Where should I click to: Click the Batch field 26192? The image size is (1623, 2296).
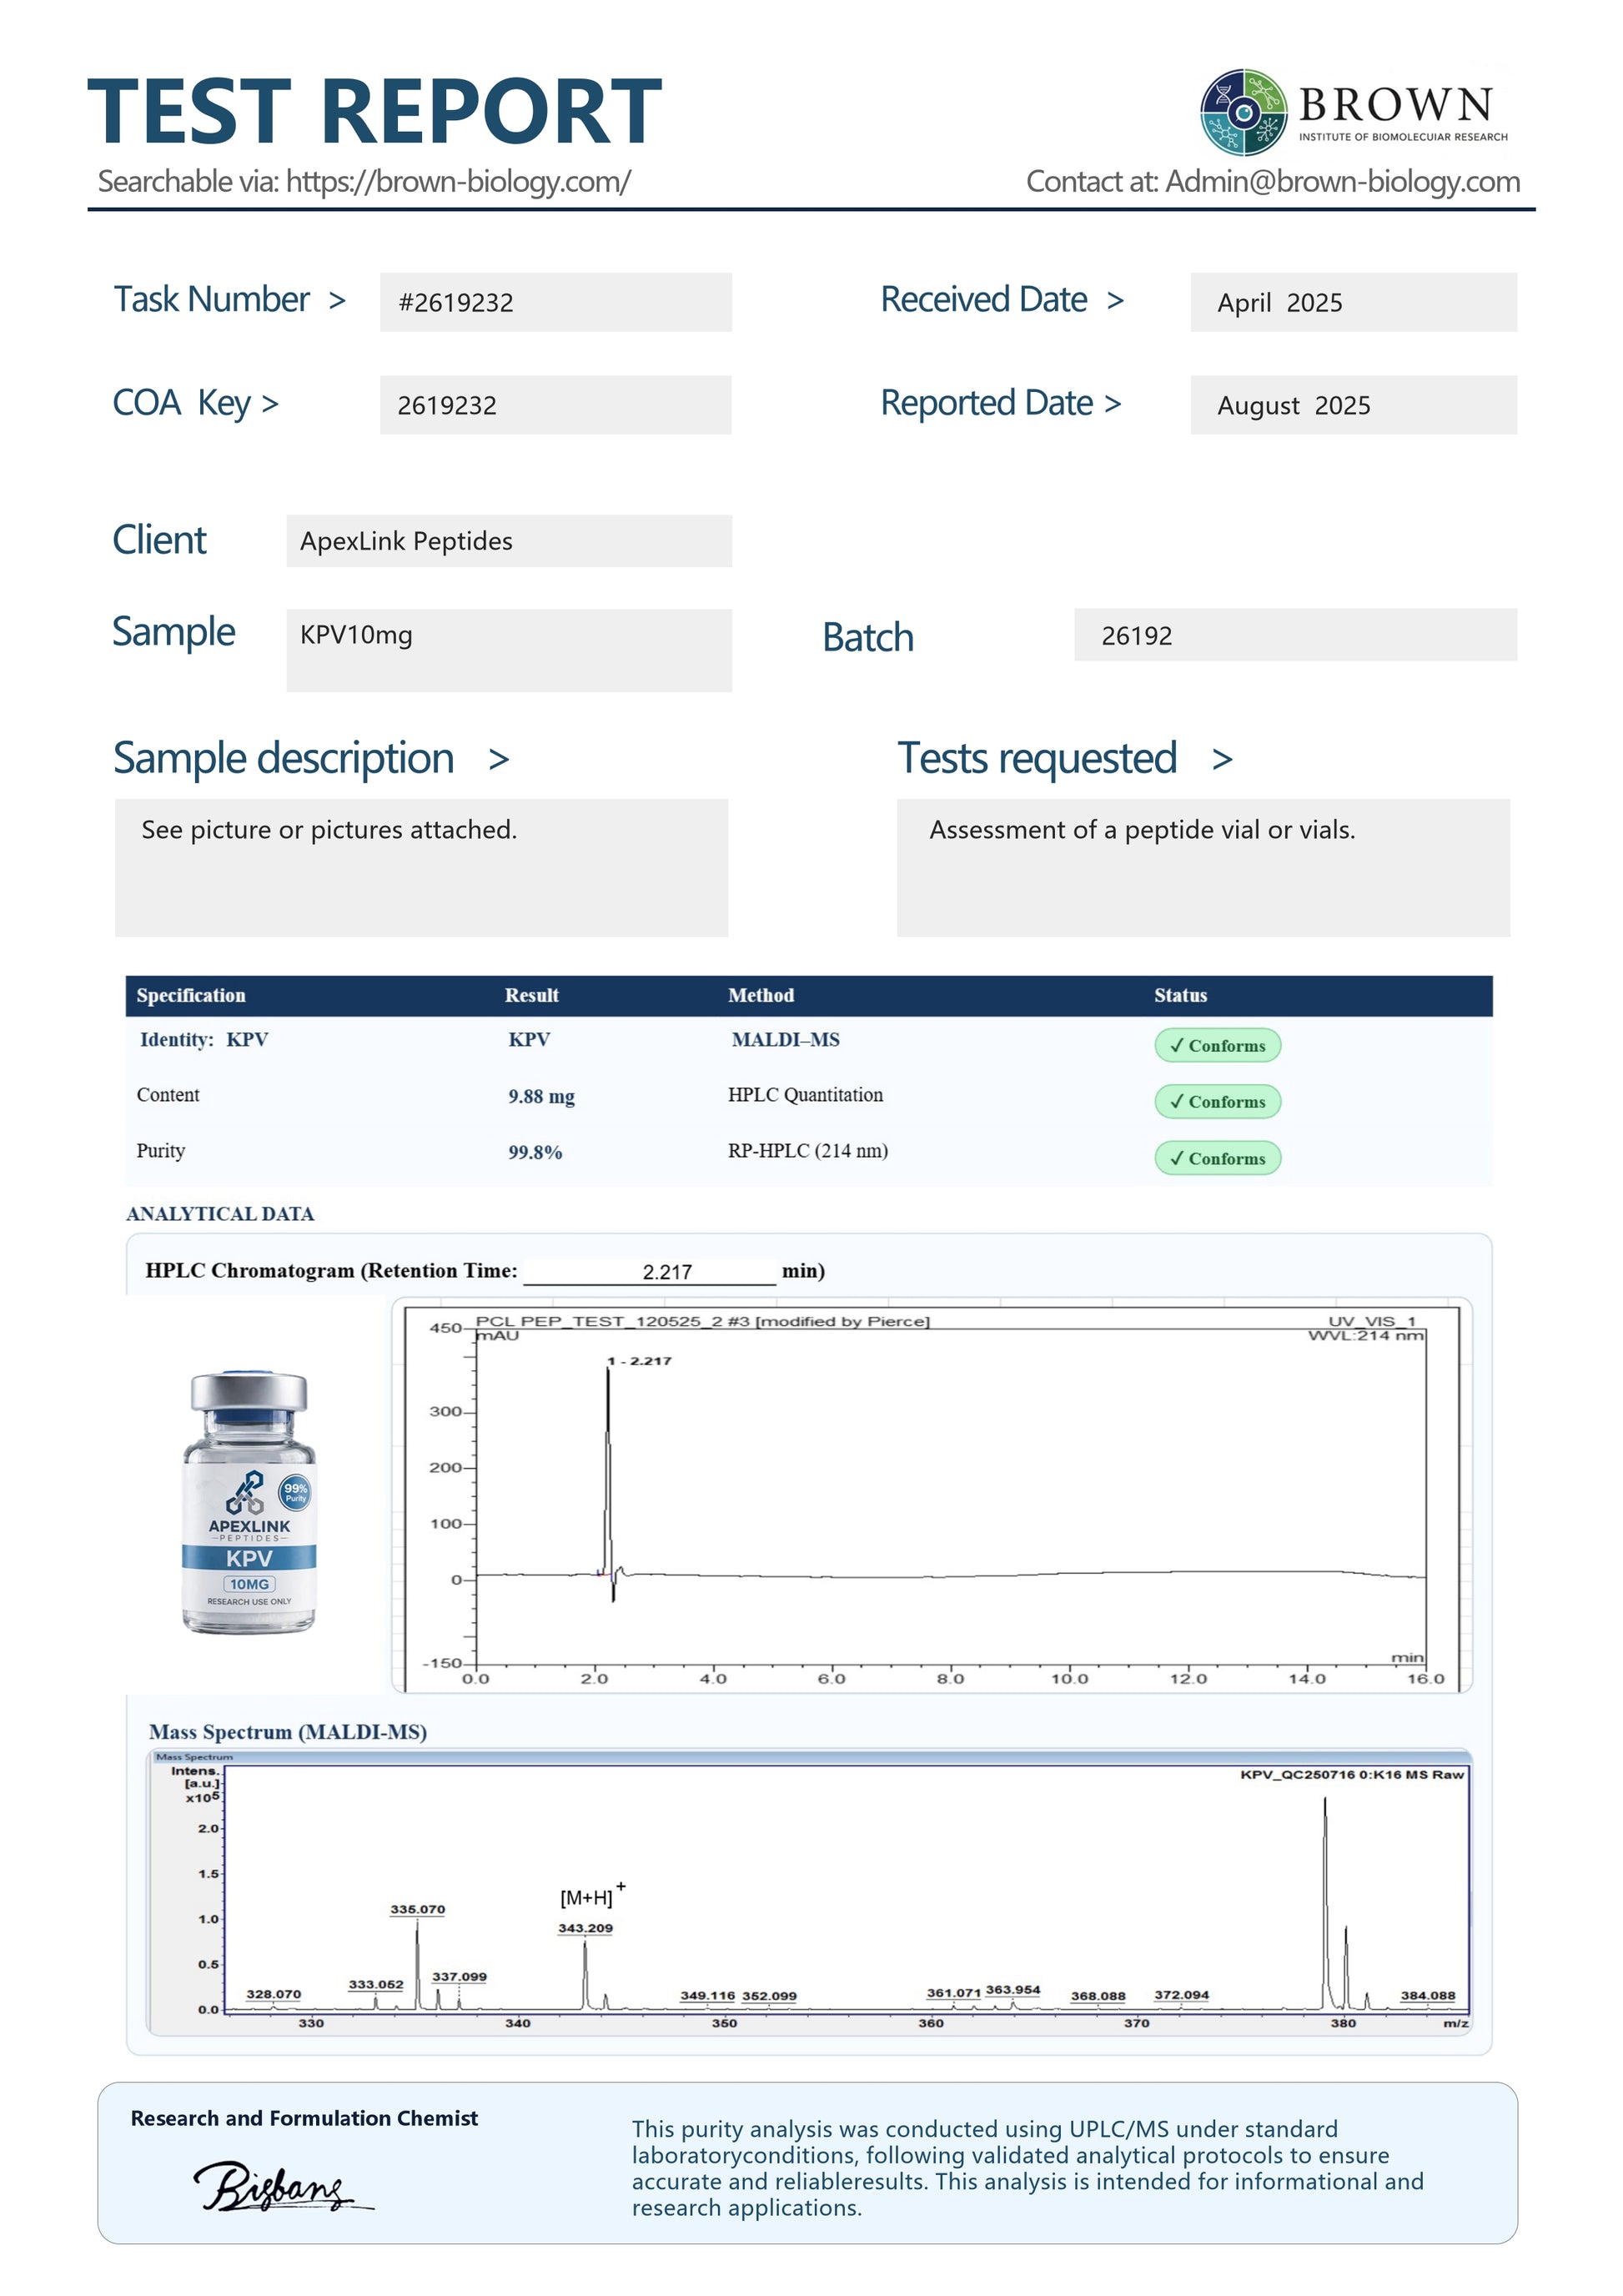[x=1295, y=635]
